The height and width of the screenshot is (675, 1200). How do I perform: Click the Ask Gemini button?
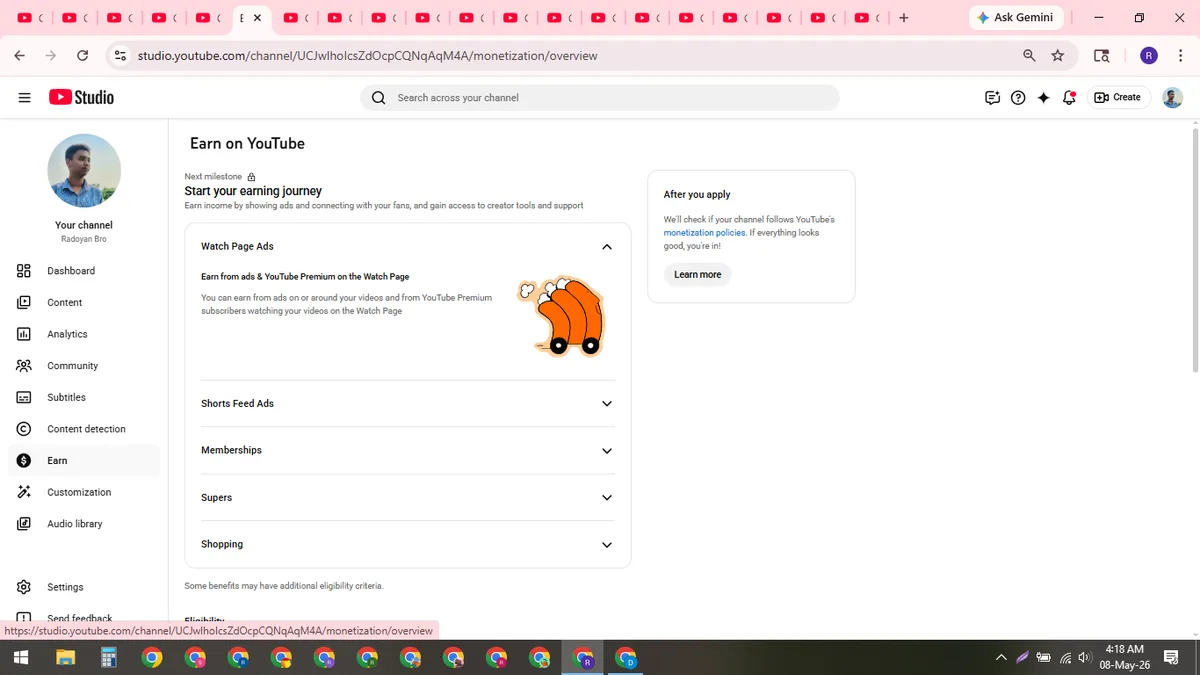pos(1016,18)
